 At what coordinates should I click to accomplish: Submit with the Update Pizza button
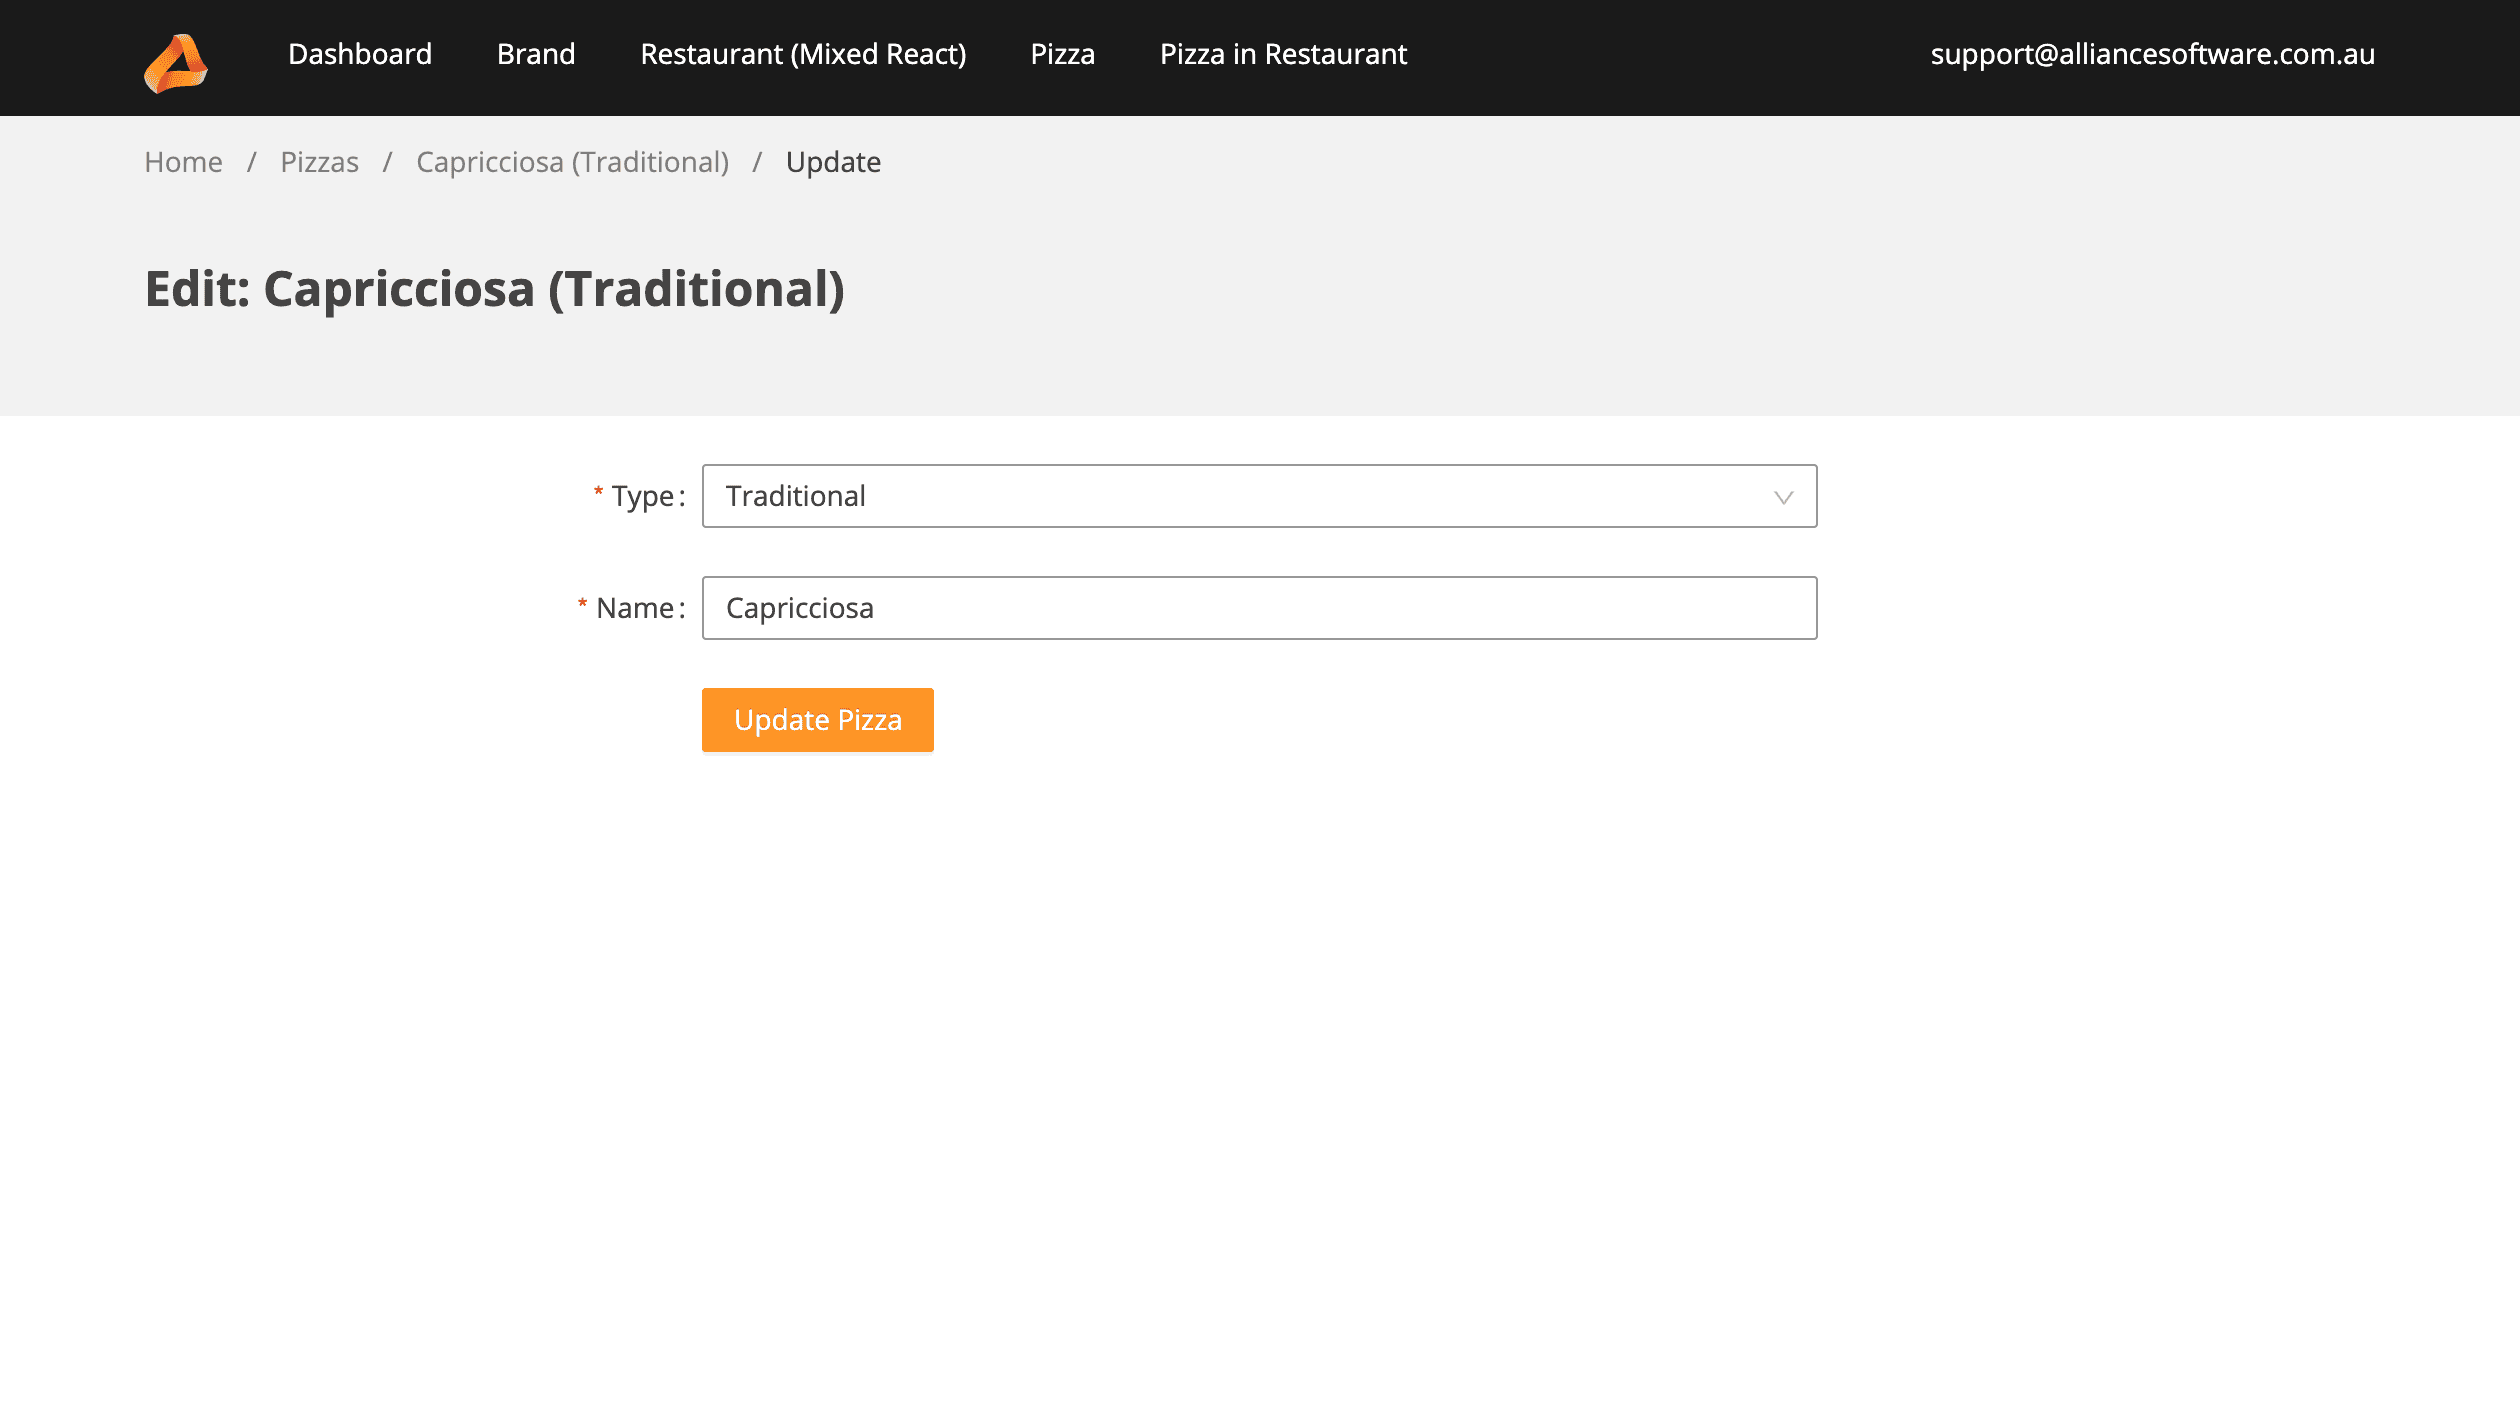[817, 720]
